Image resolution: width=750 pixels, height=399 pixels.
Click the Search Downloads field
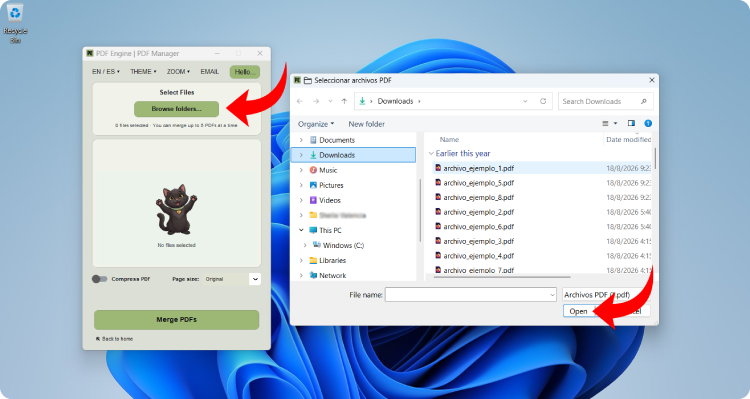click(605, 101)
